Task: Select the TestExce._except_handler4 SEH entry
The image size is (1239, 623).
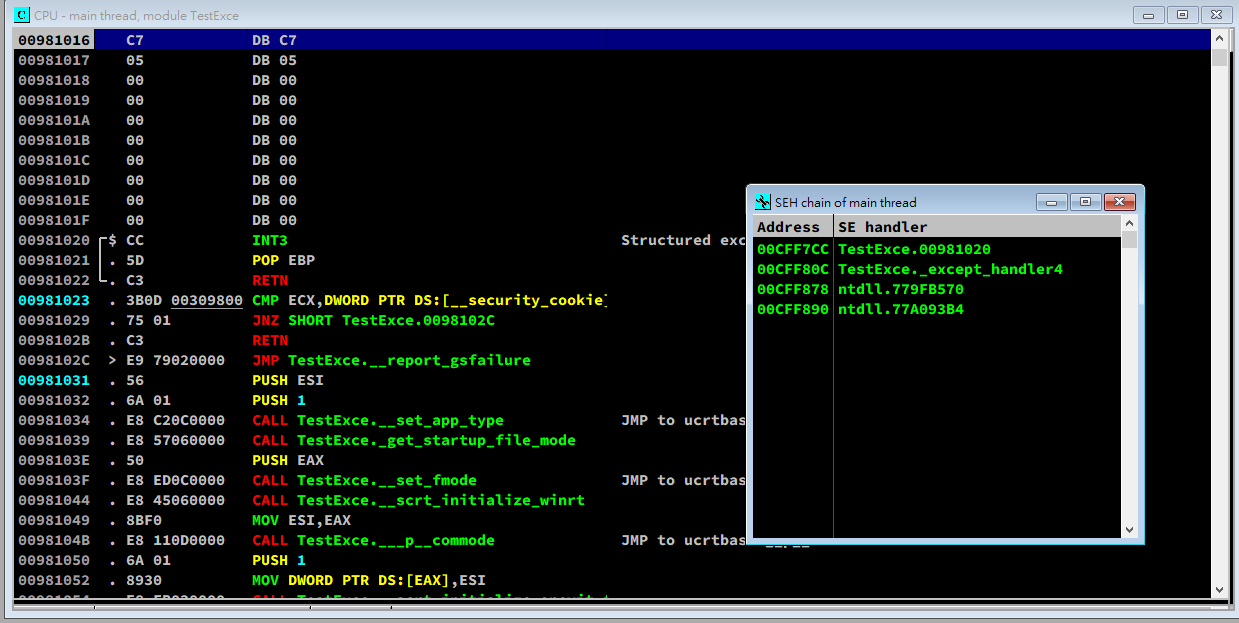Action: point(950,269)
